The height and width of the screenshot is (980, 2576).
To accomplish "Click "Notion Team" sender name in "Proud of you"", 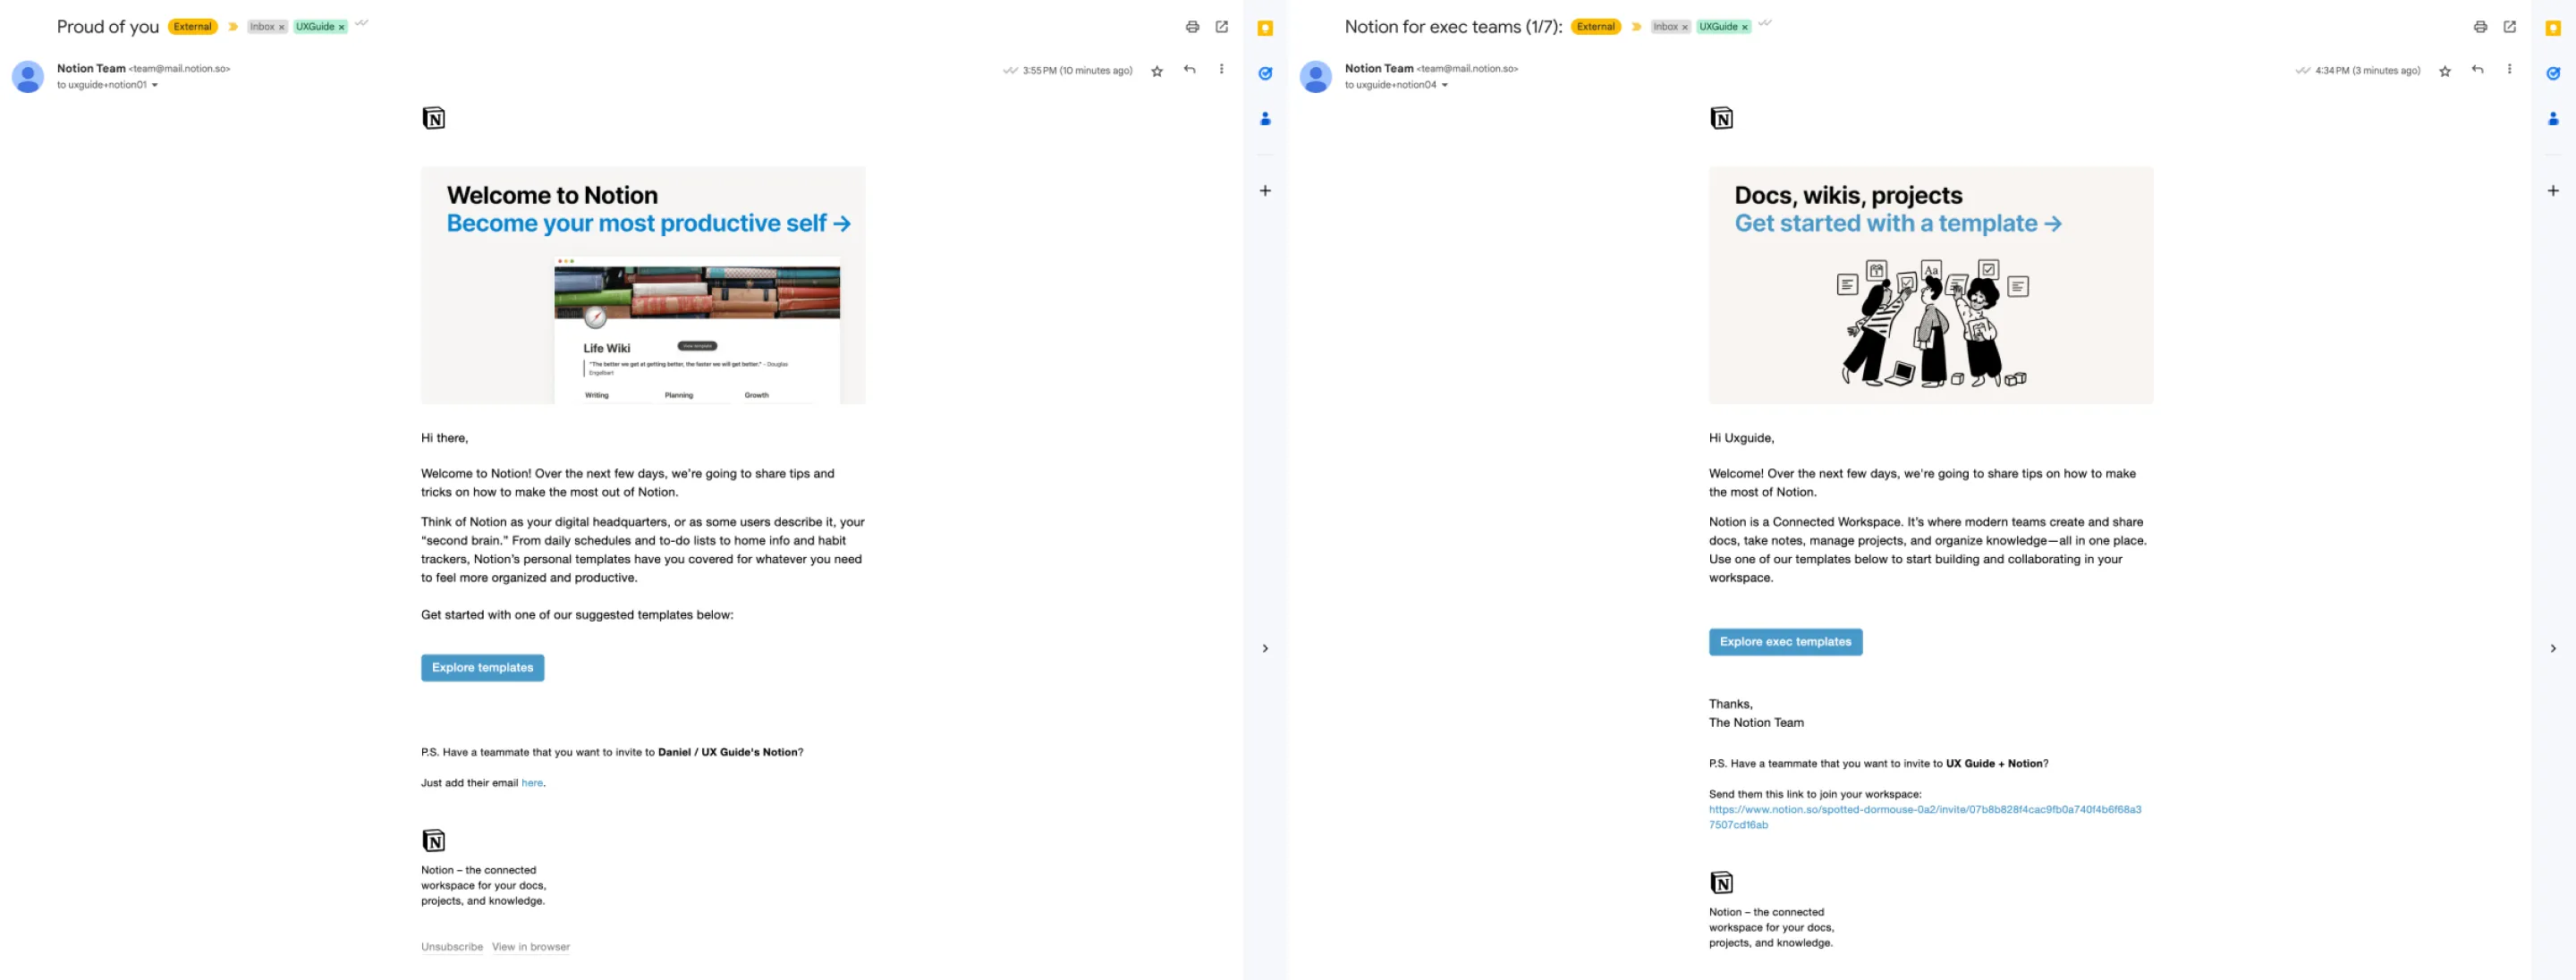I will 91,69.
